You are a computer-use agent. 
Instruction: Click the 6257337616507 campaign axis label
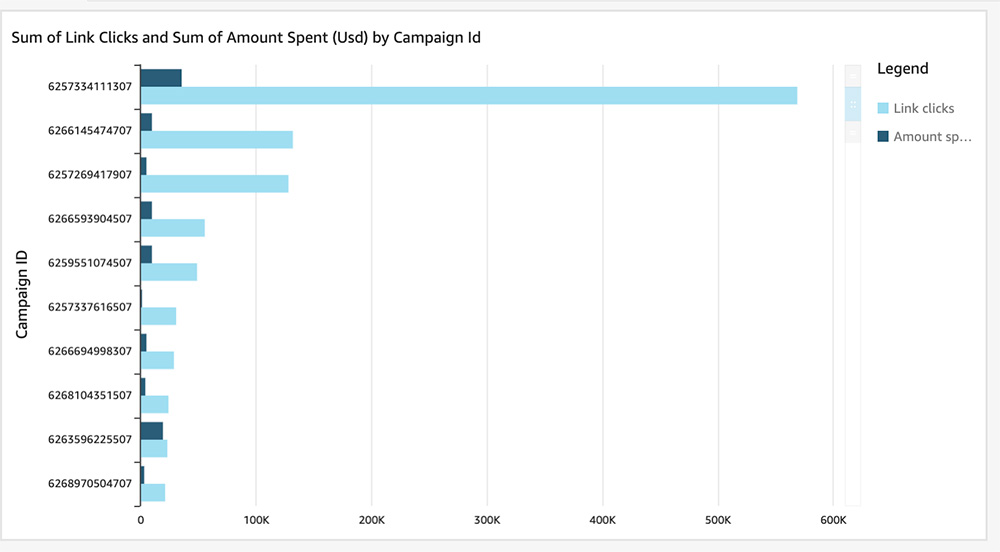click(x=89, y=307)
